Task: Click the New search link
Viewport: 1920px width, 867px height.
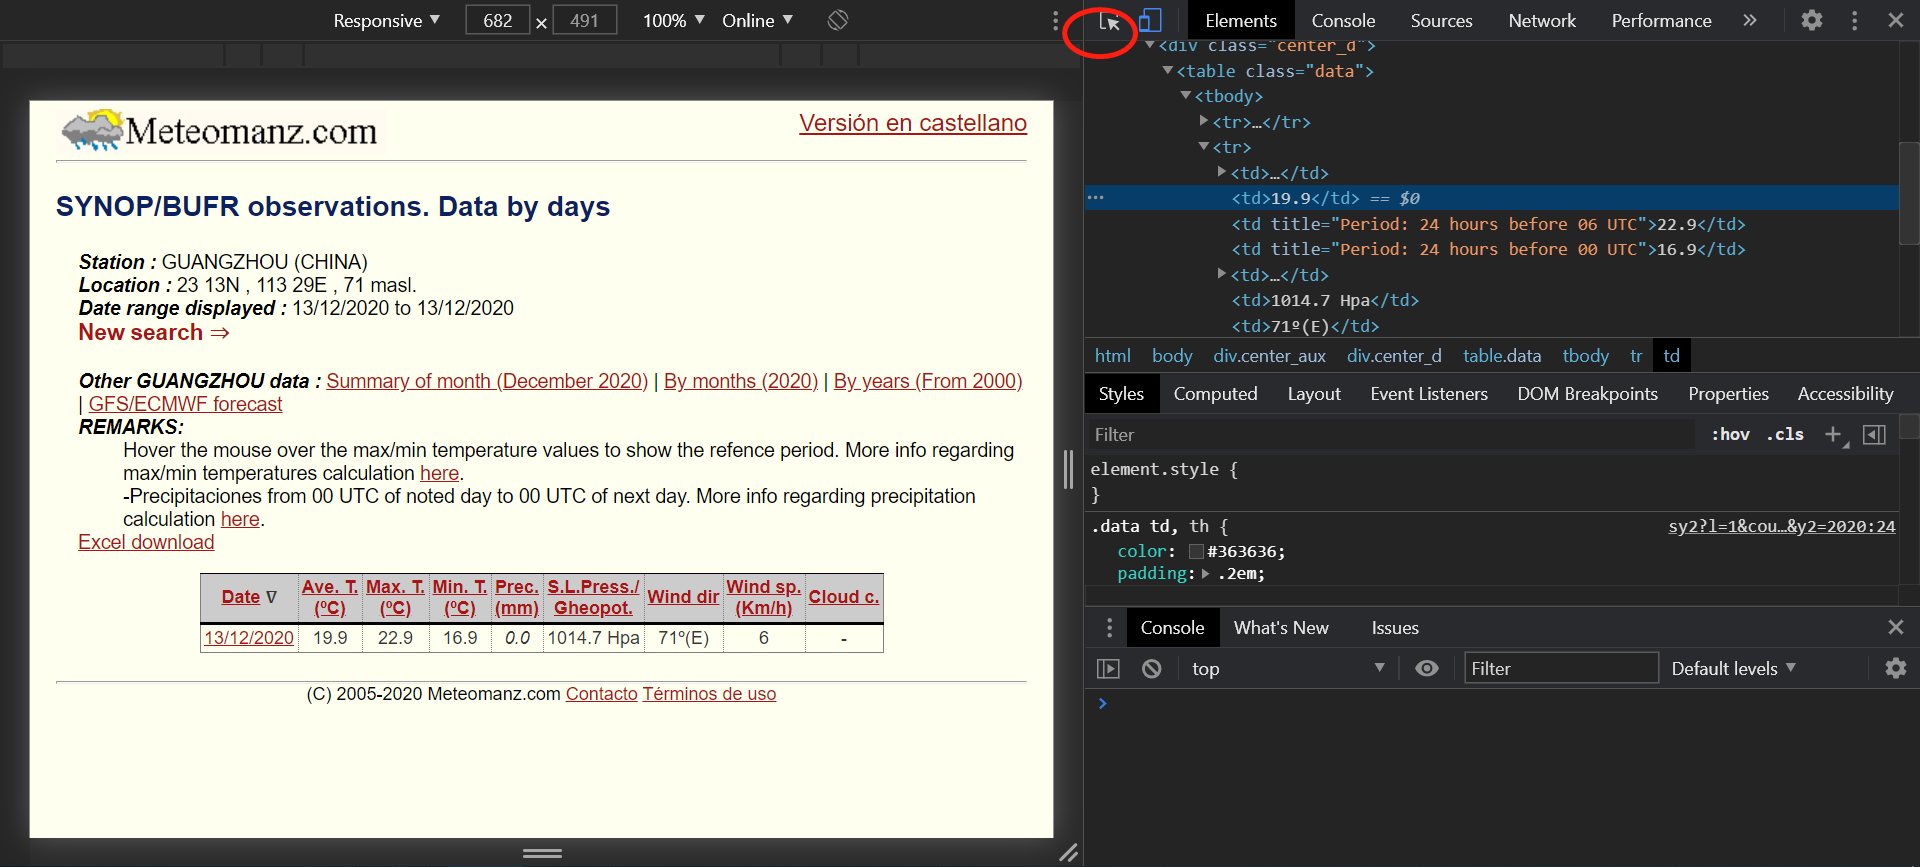Action: click(x=154, y=332)
